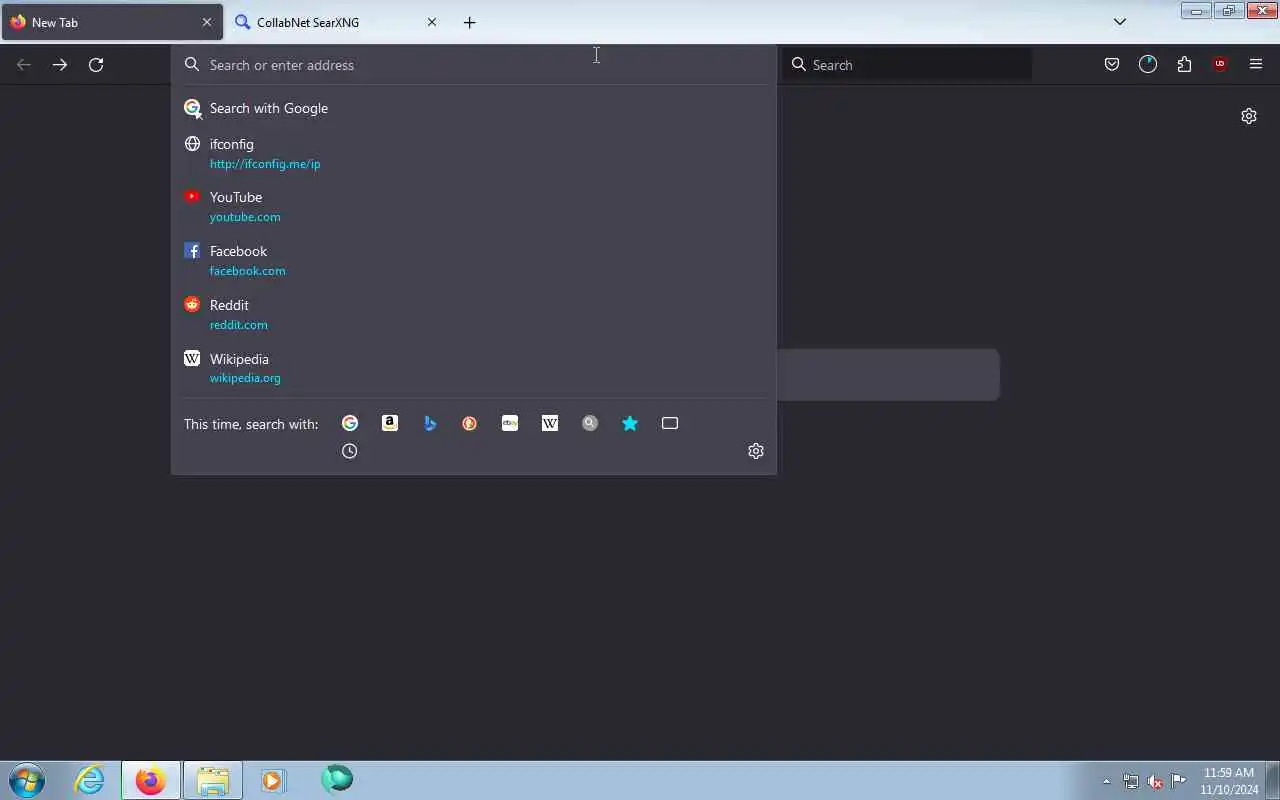Click the reddit.com URL text
The height and width of the screenshot is (800, 1280).
[238, 325]
